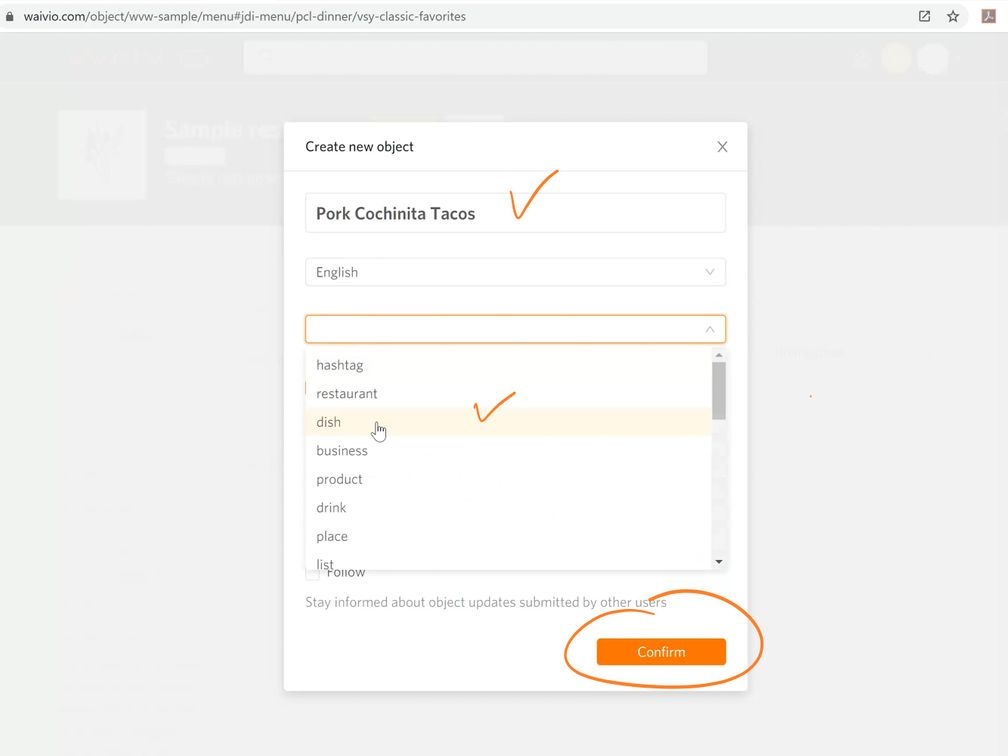Pick the 'place' option

pyautogui.click(x=332, y=536)
